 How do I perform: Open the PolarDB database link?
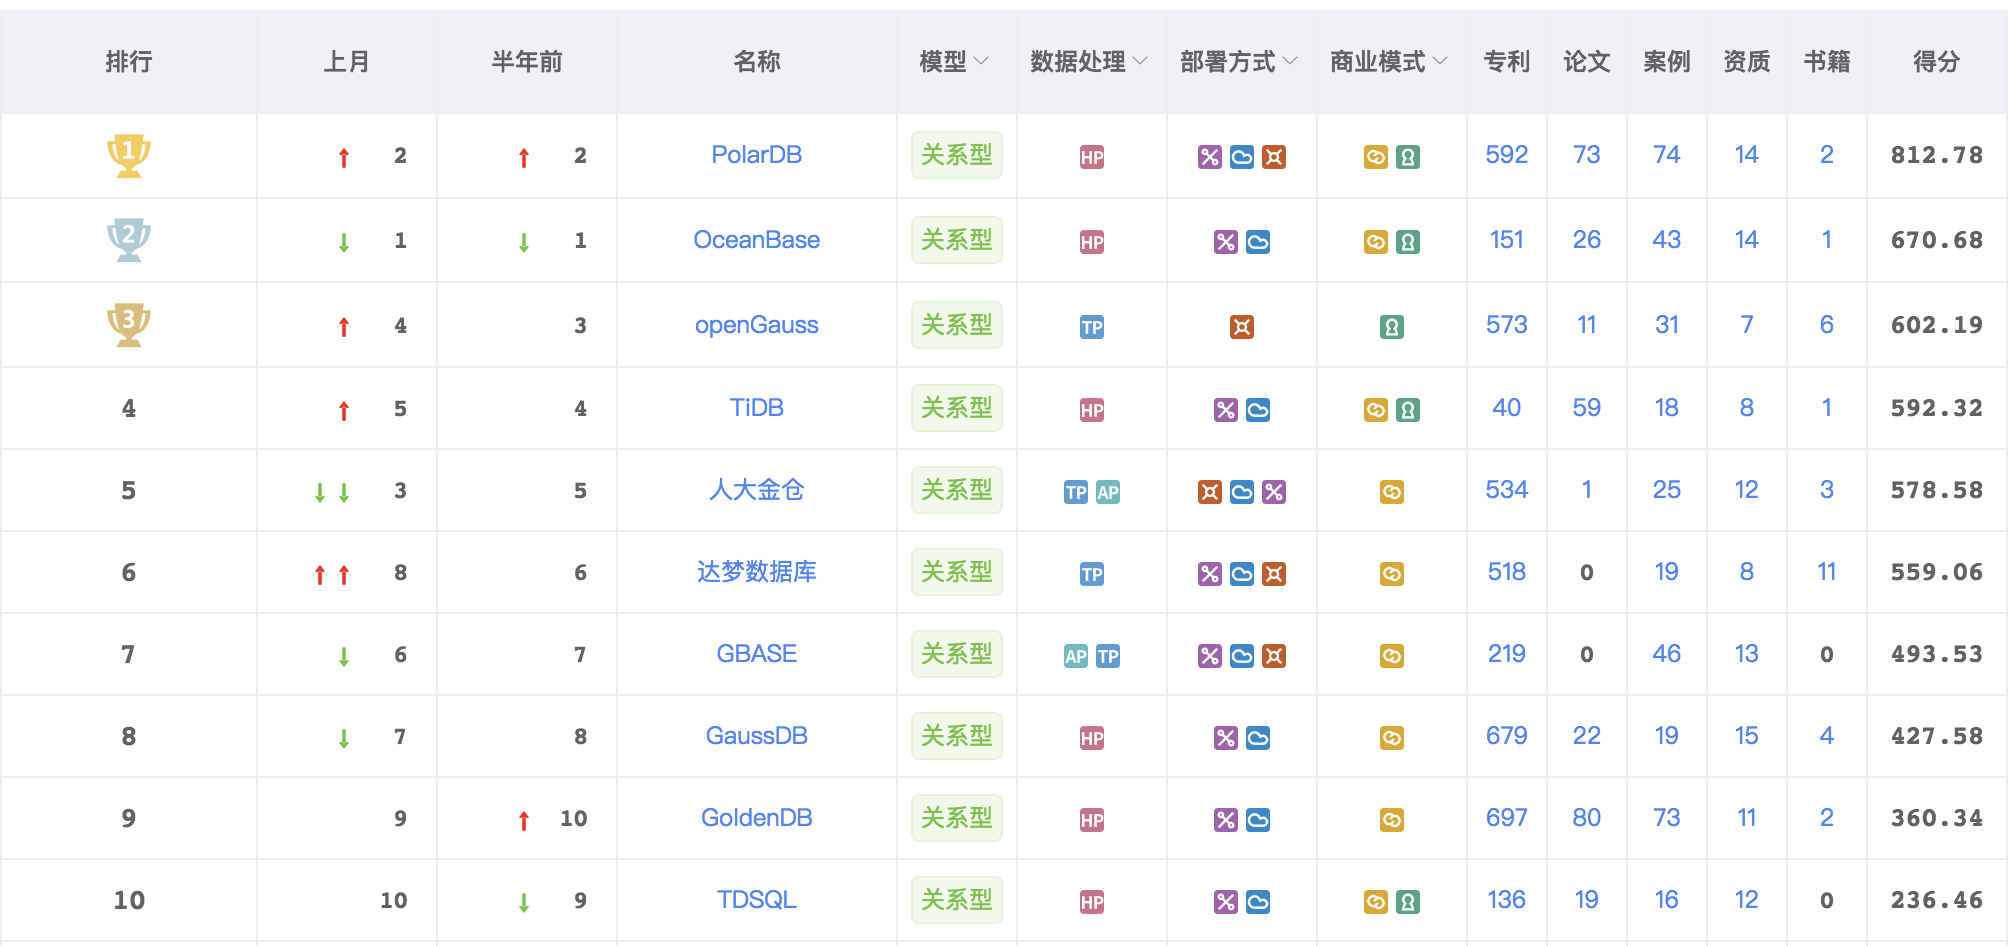pyautogui.click(x=756, y=155)
